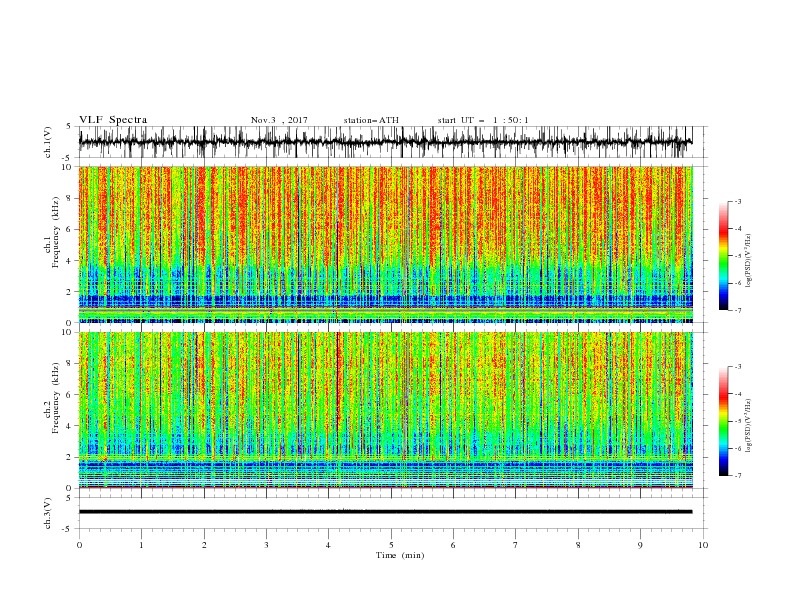Click the time axis tick label '5'
Screen dimensions: 792x612
[391, 545]
